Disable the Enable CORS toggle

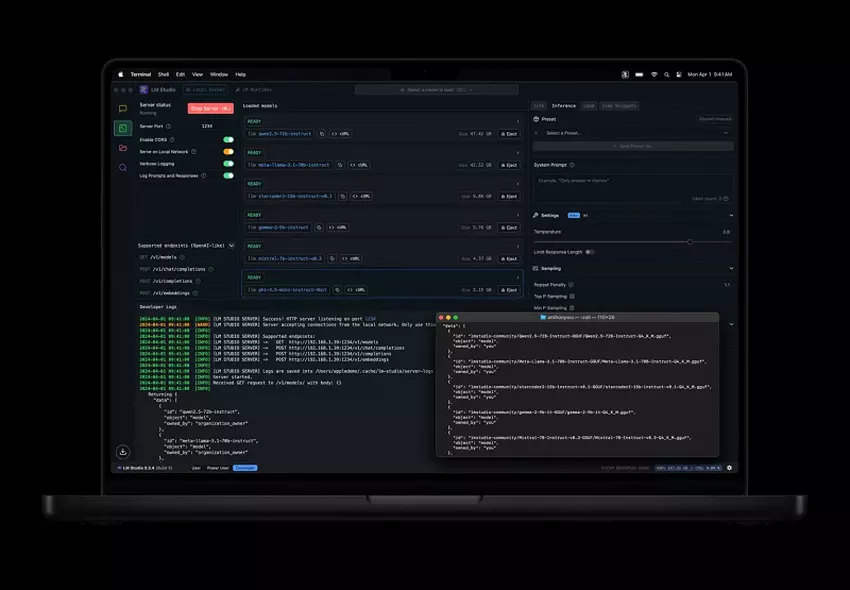[x=228, y=140]
